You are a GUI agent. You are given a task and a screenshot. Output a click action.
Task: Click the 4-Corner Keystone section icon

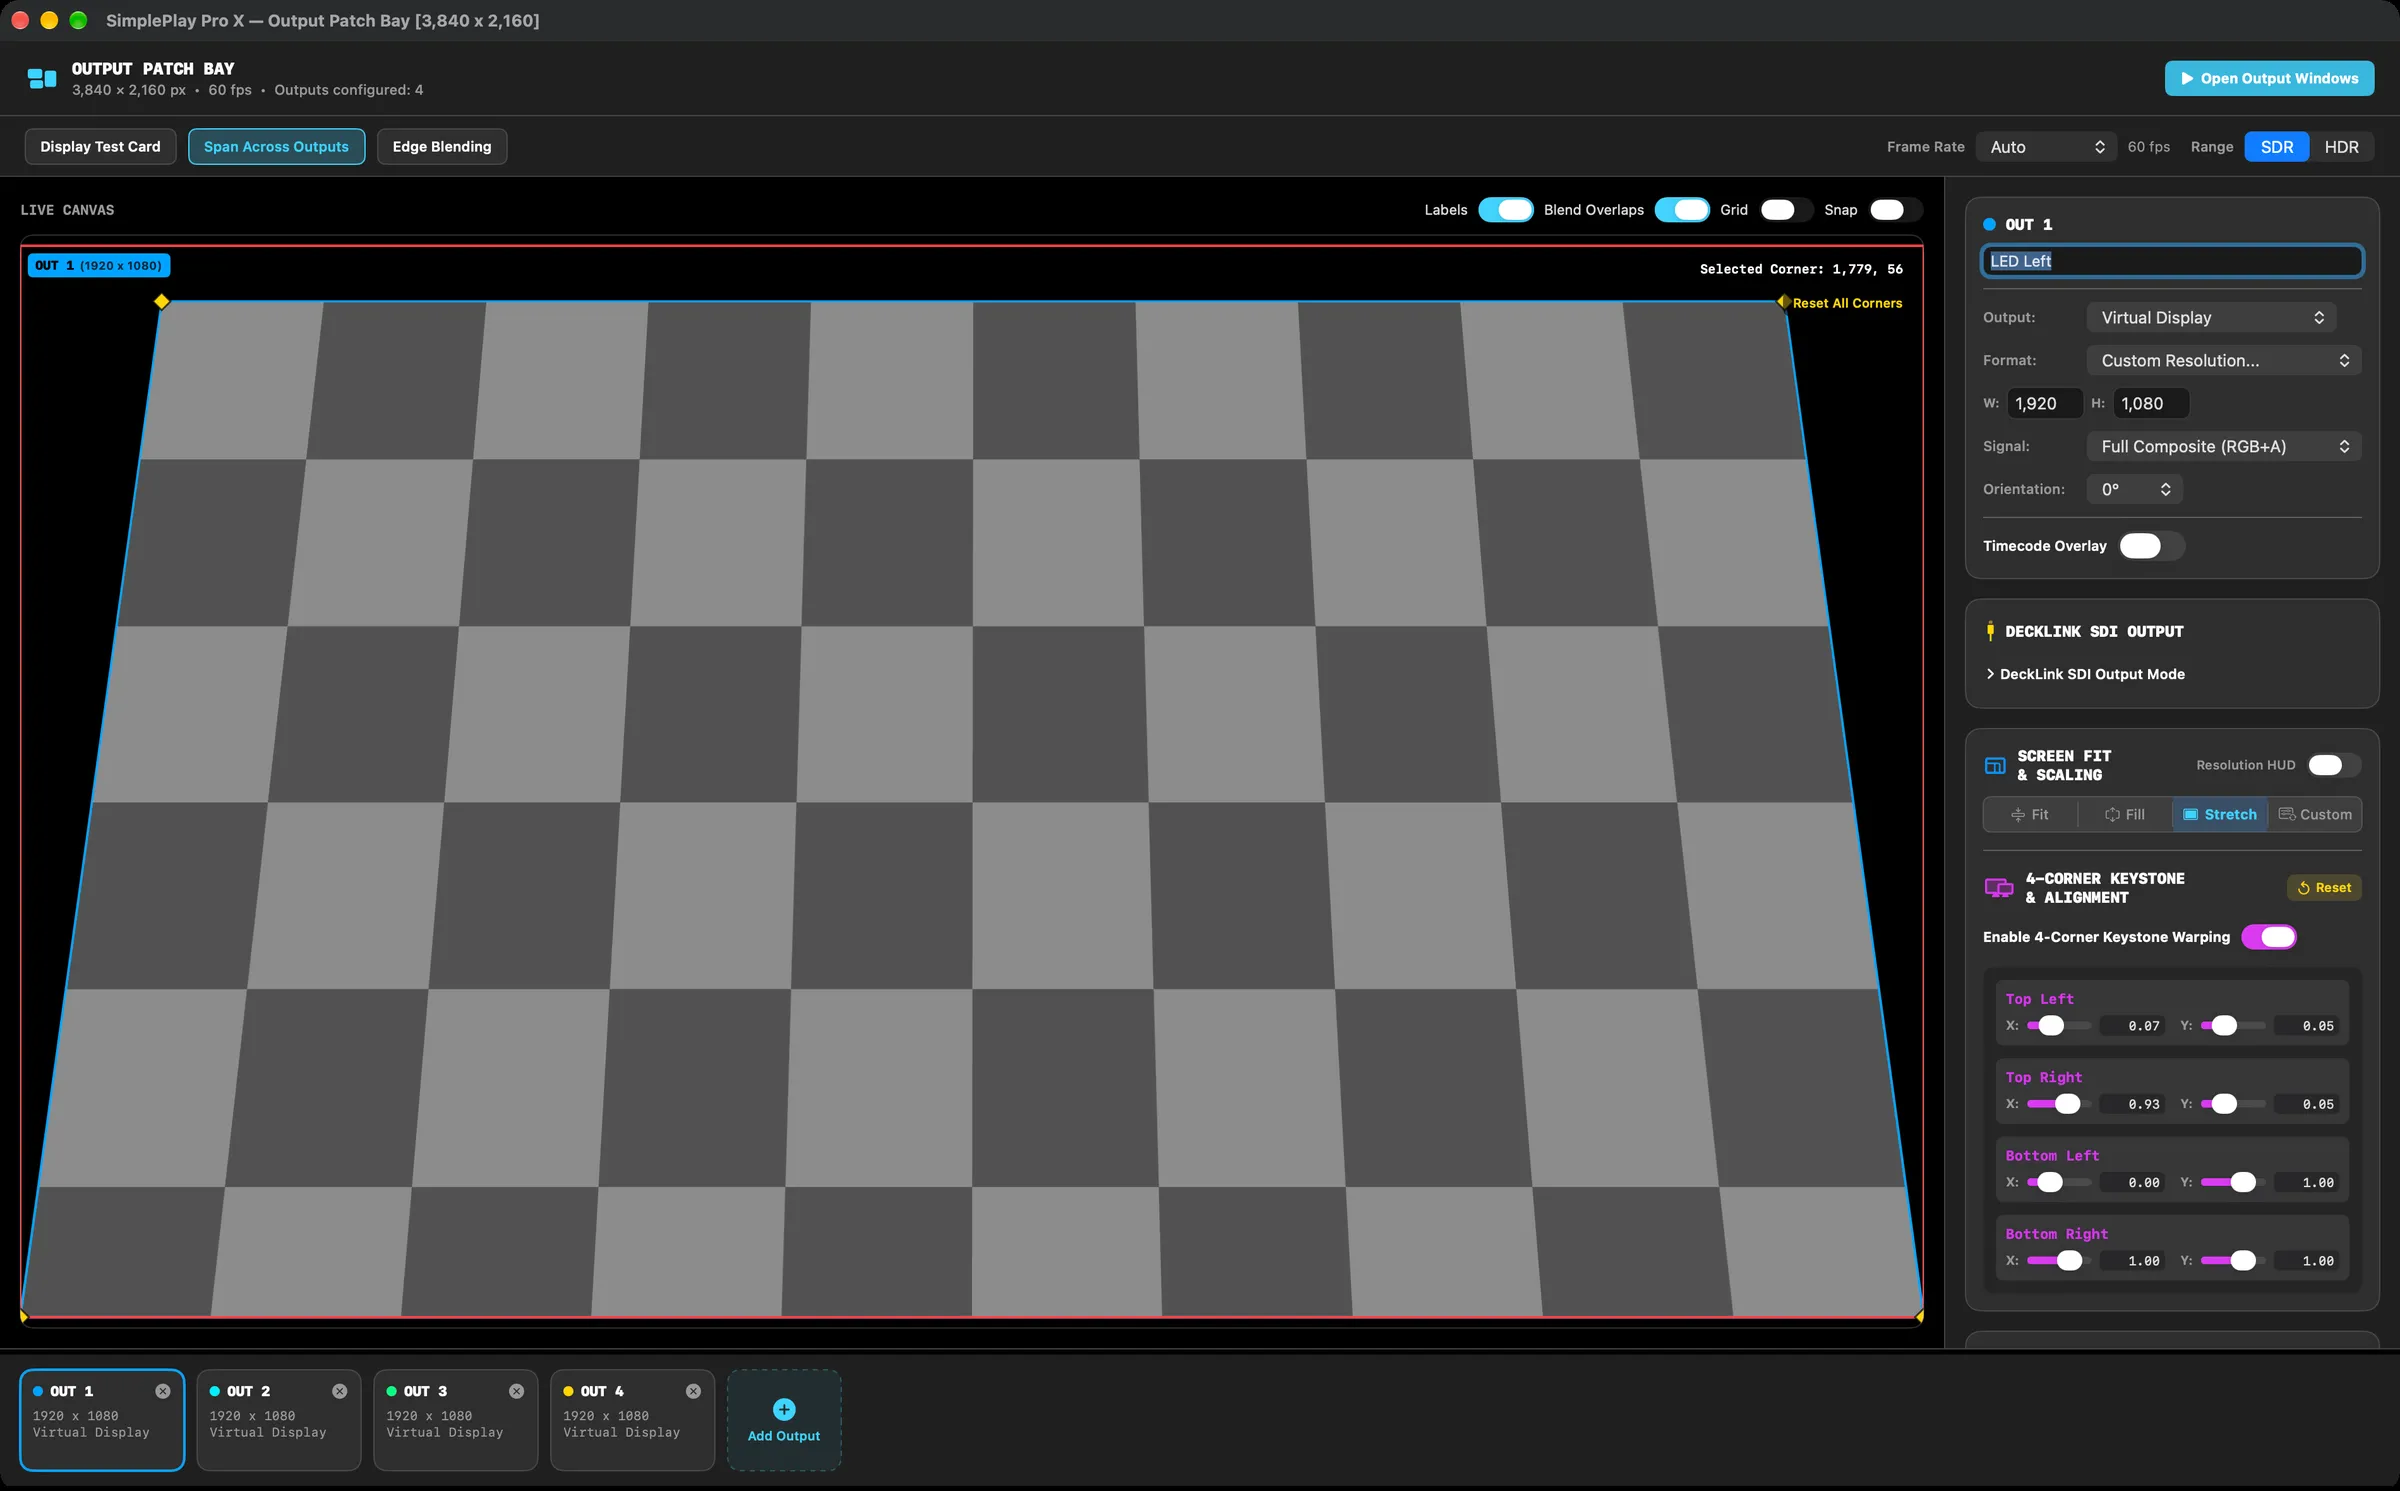point(1998,888)
